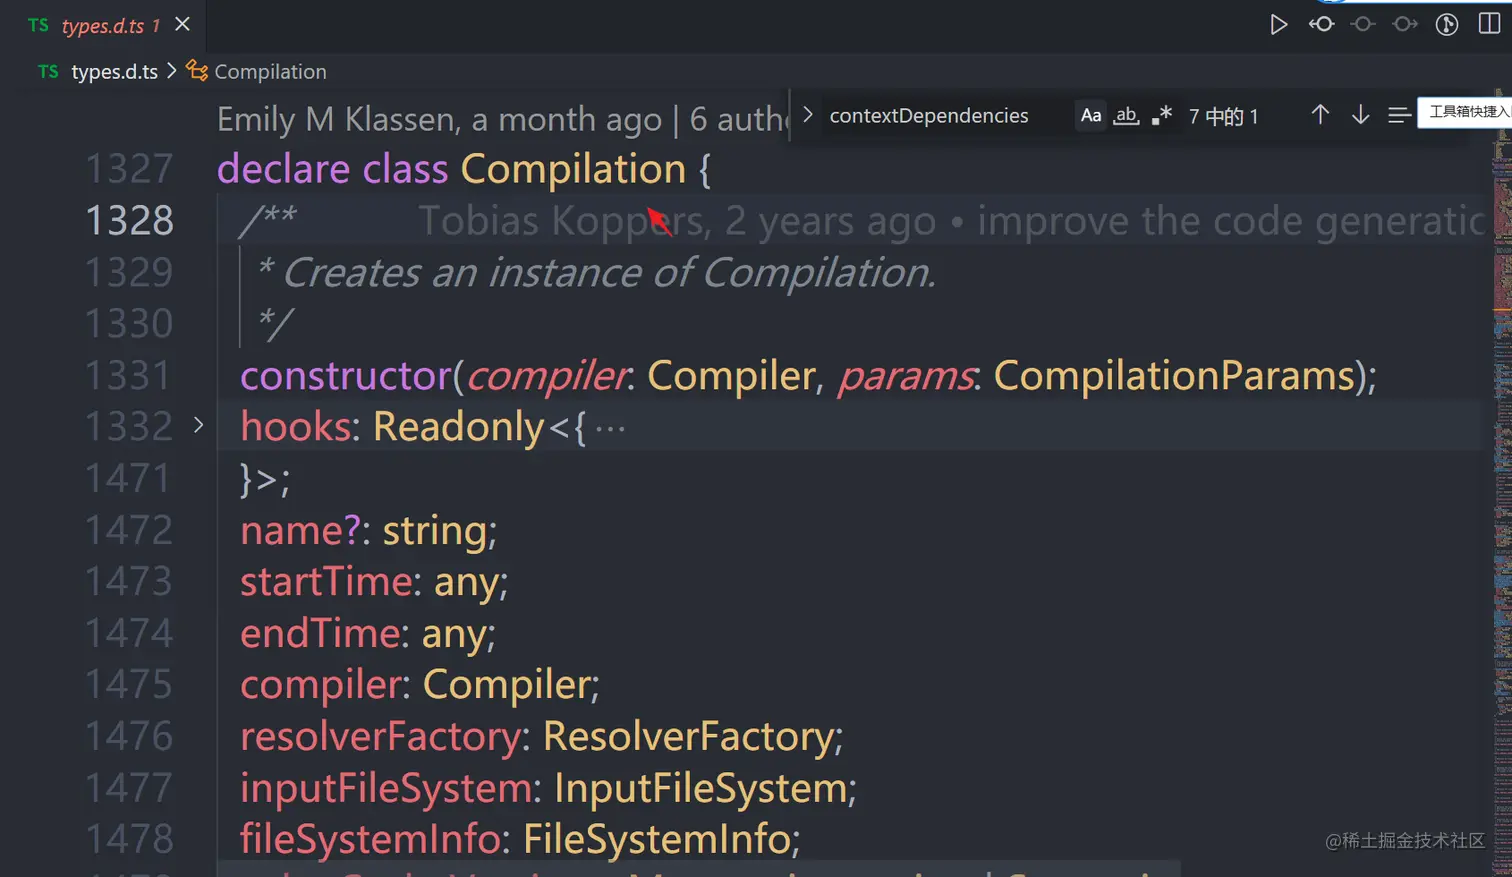Close the types.d.ts tab
The height and width of the screenshot is (877, 1512).
182,24
